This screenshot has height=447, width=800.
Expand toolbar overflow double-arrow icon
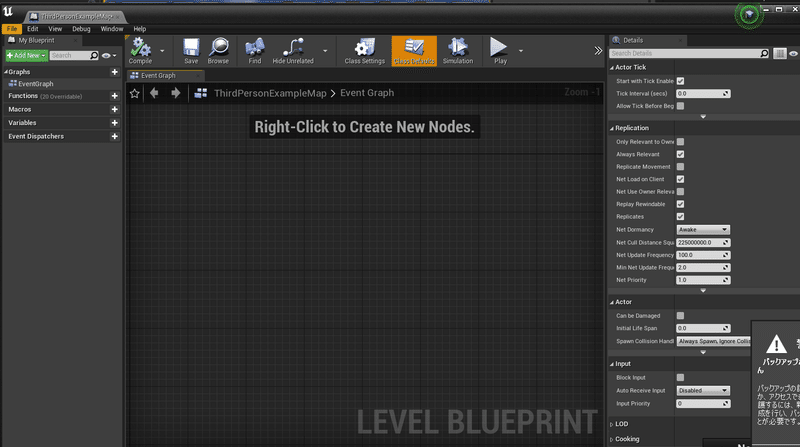tap(598, 51)
